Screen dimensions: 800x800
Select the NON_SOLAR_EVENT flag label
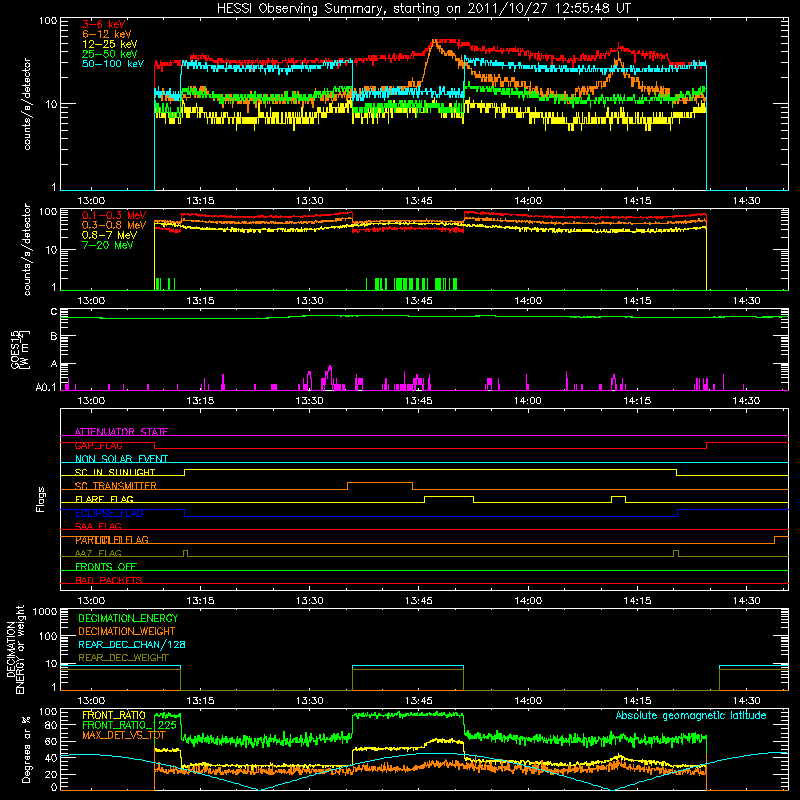[121, 459]
